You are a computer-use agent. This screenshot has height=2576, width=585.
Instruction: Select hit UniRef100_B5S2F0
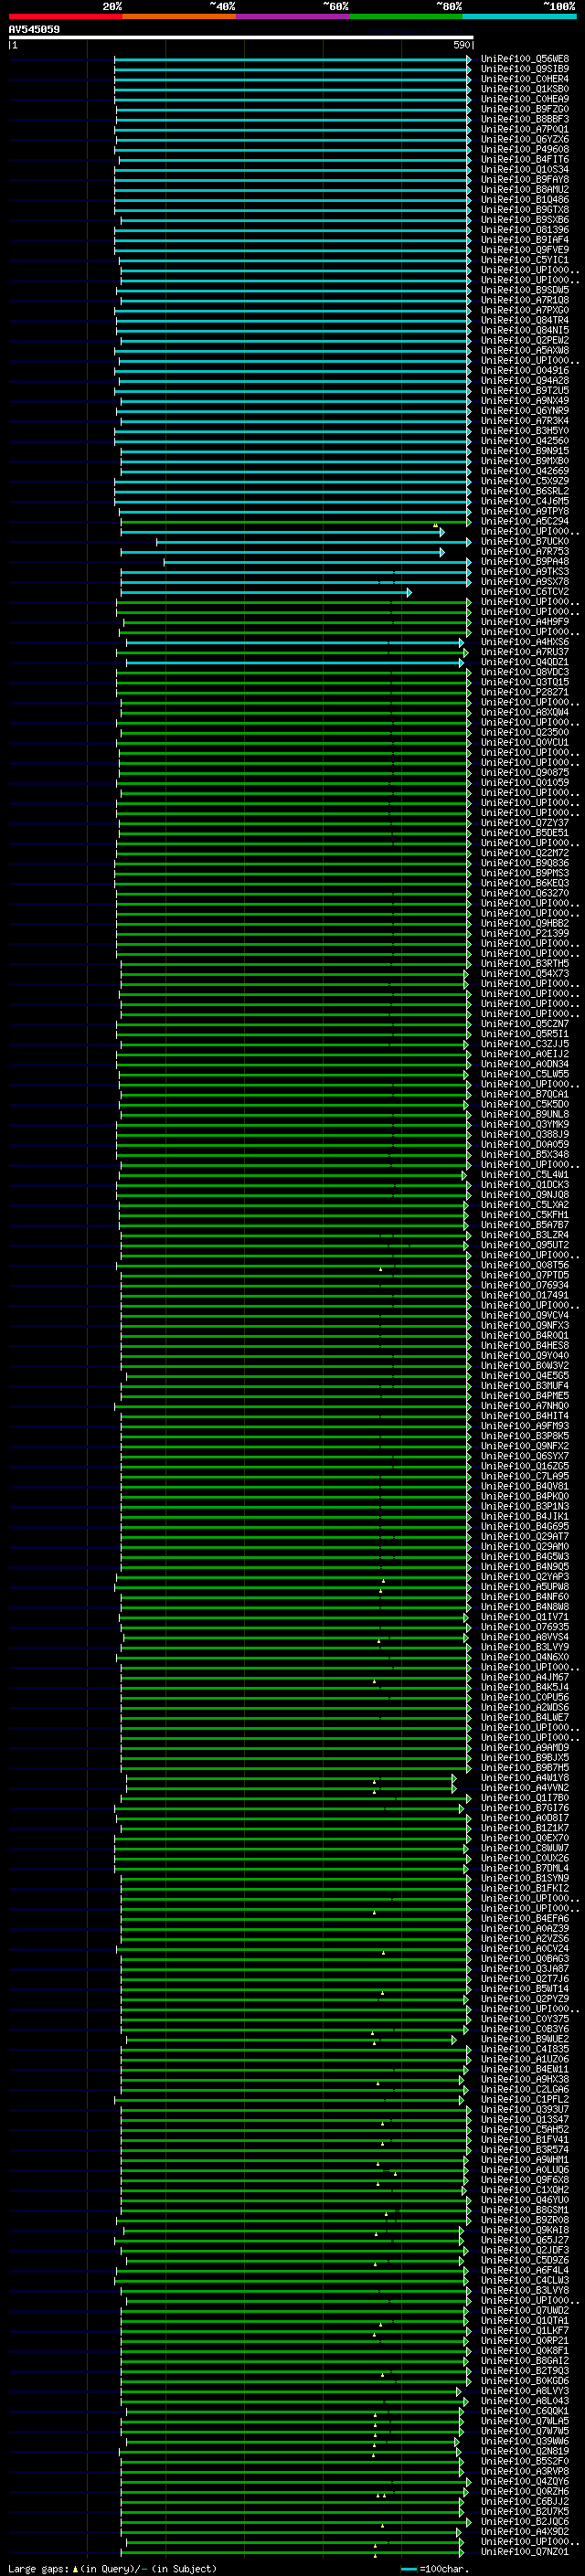click(525, 2461)
